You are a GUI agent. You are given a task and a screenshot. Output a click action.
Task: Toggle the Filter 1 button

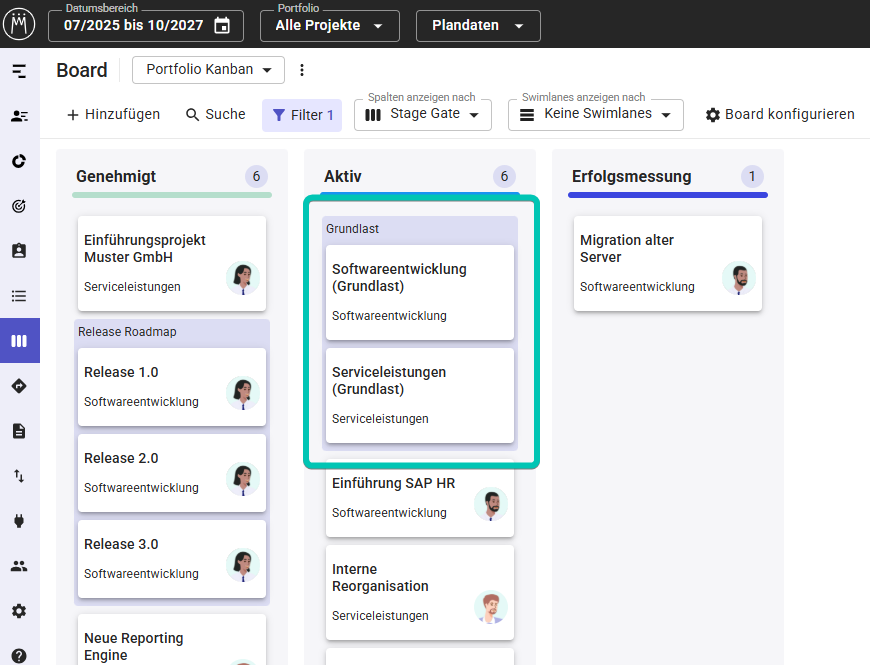302,115
